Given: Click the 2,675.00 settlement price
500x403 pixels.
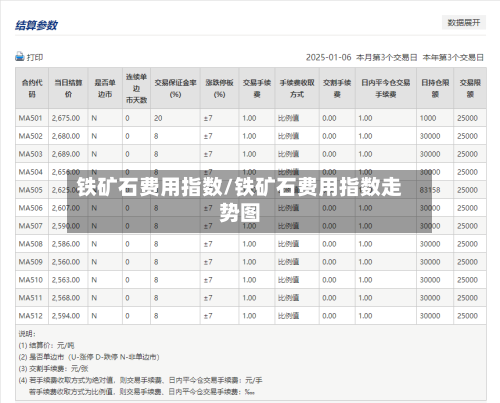Looking at the screenshot, I should pos(66,118).
